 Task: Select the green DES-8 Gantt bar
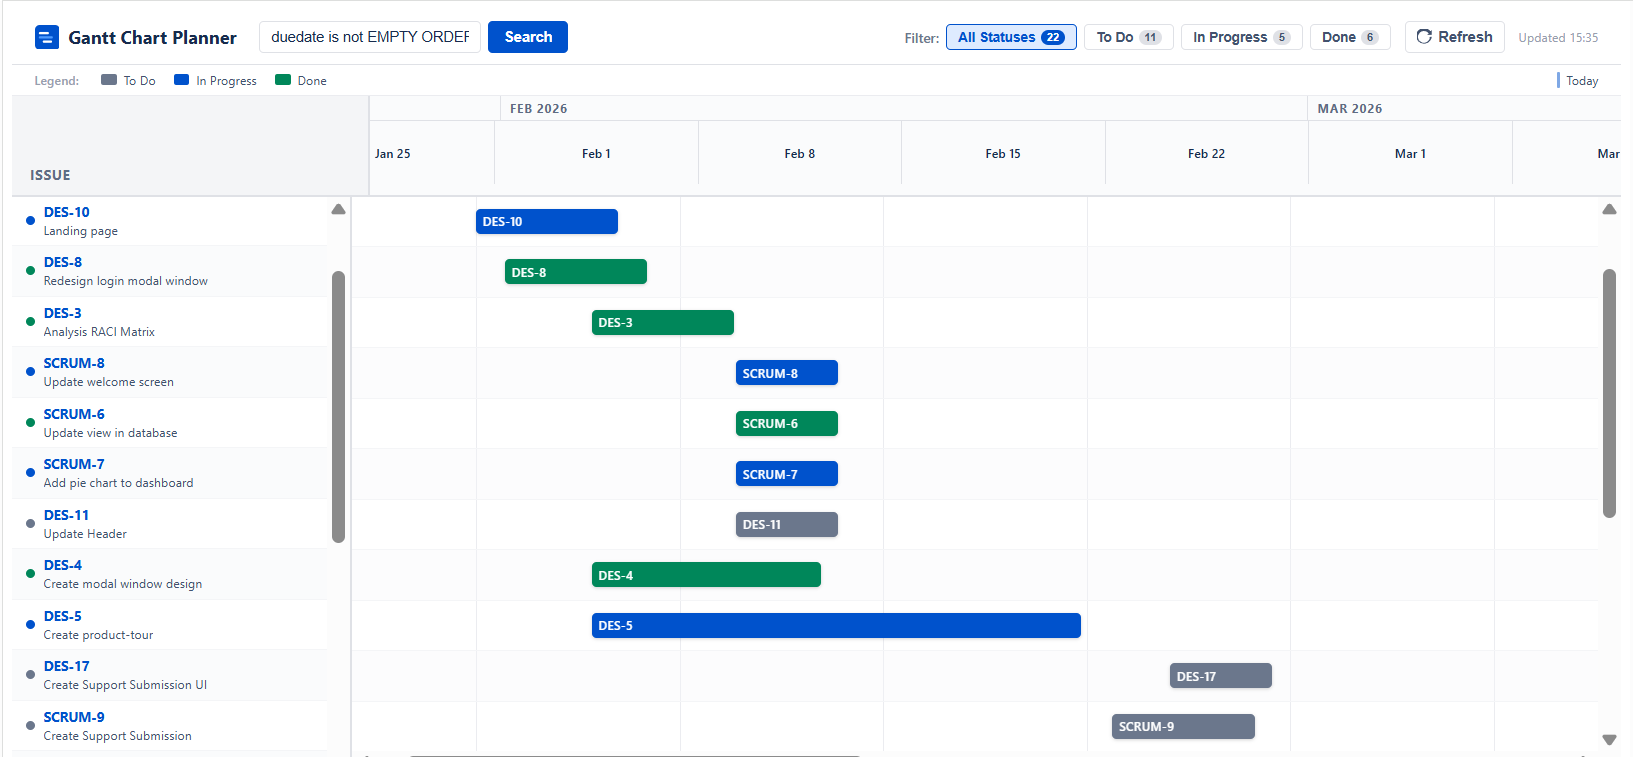576,272
